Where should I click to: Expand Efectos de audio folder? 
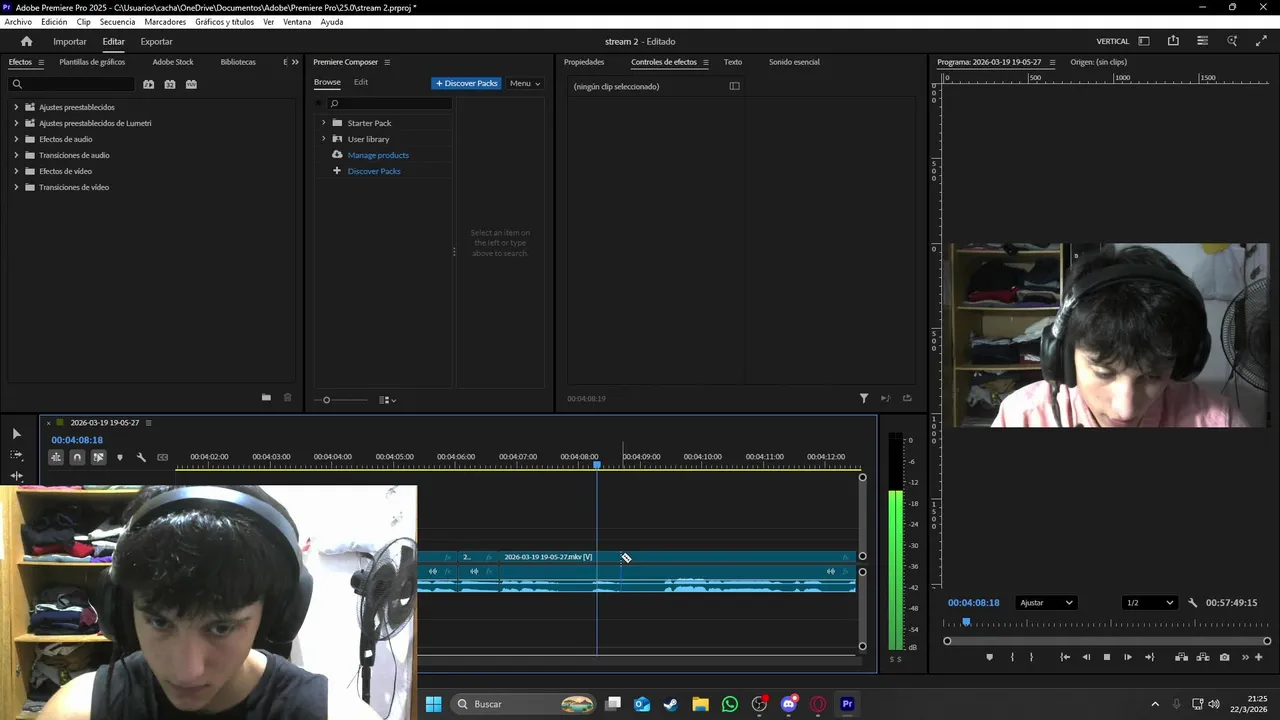16,139
